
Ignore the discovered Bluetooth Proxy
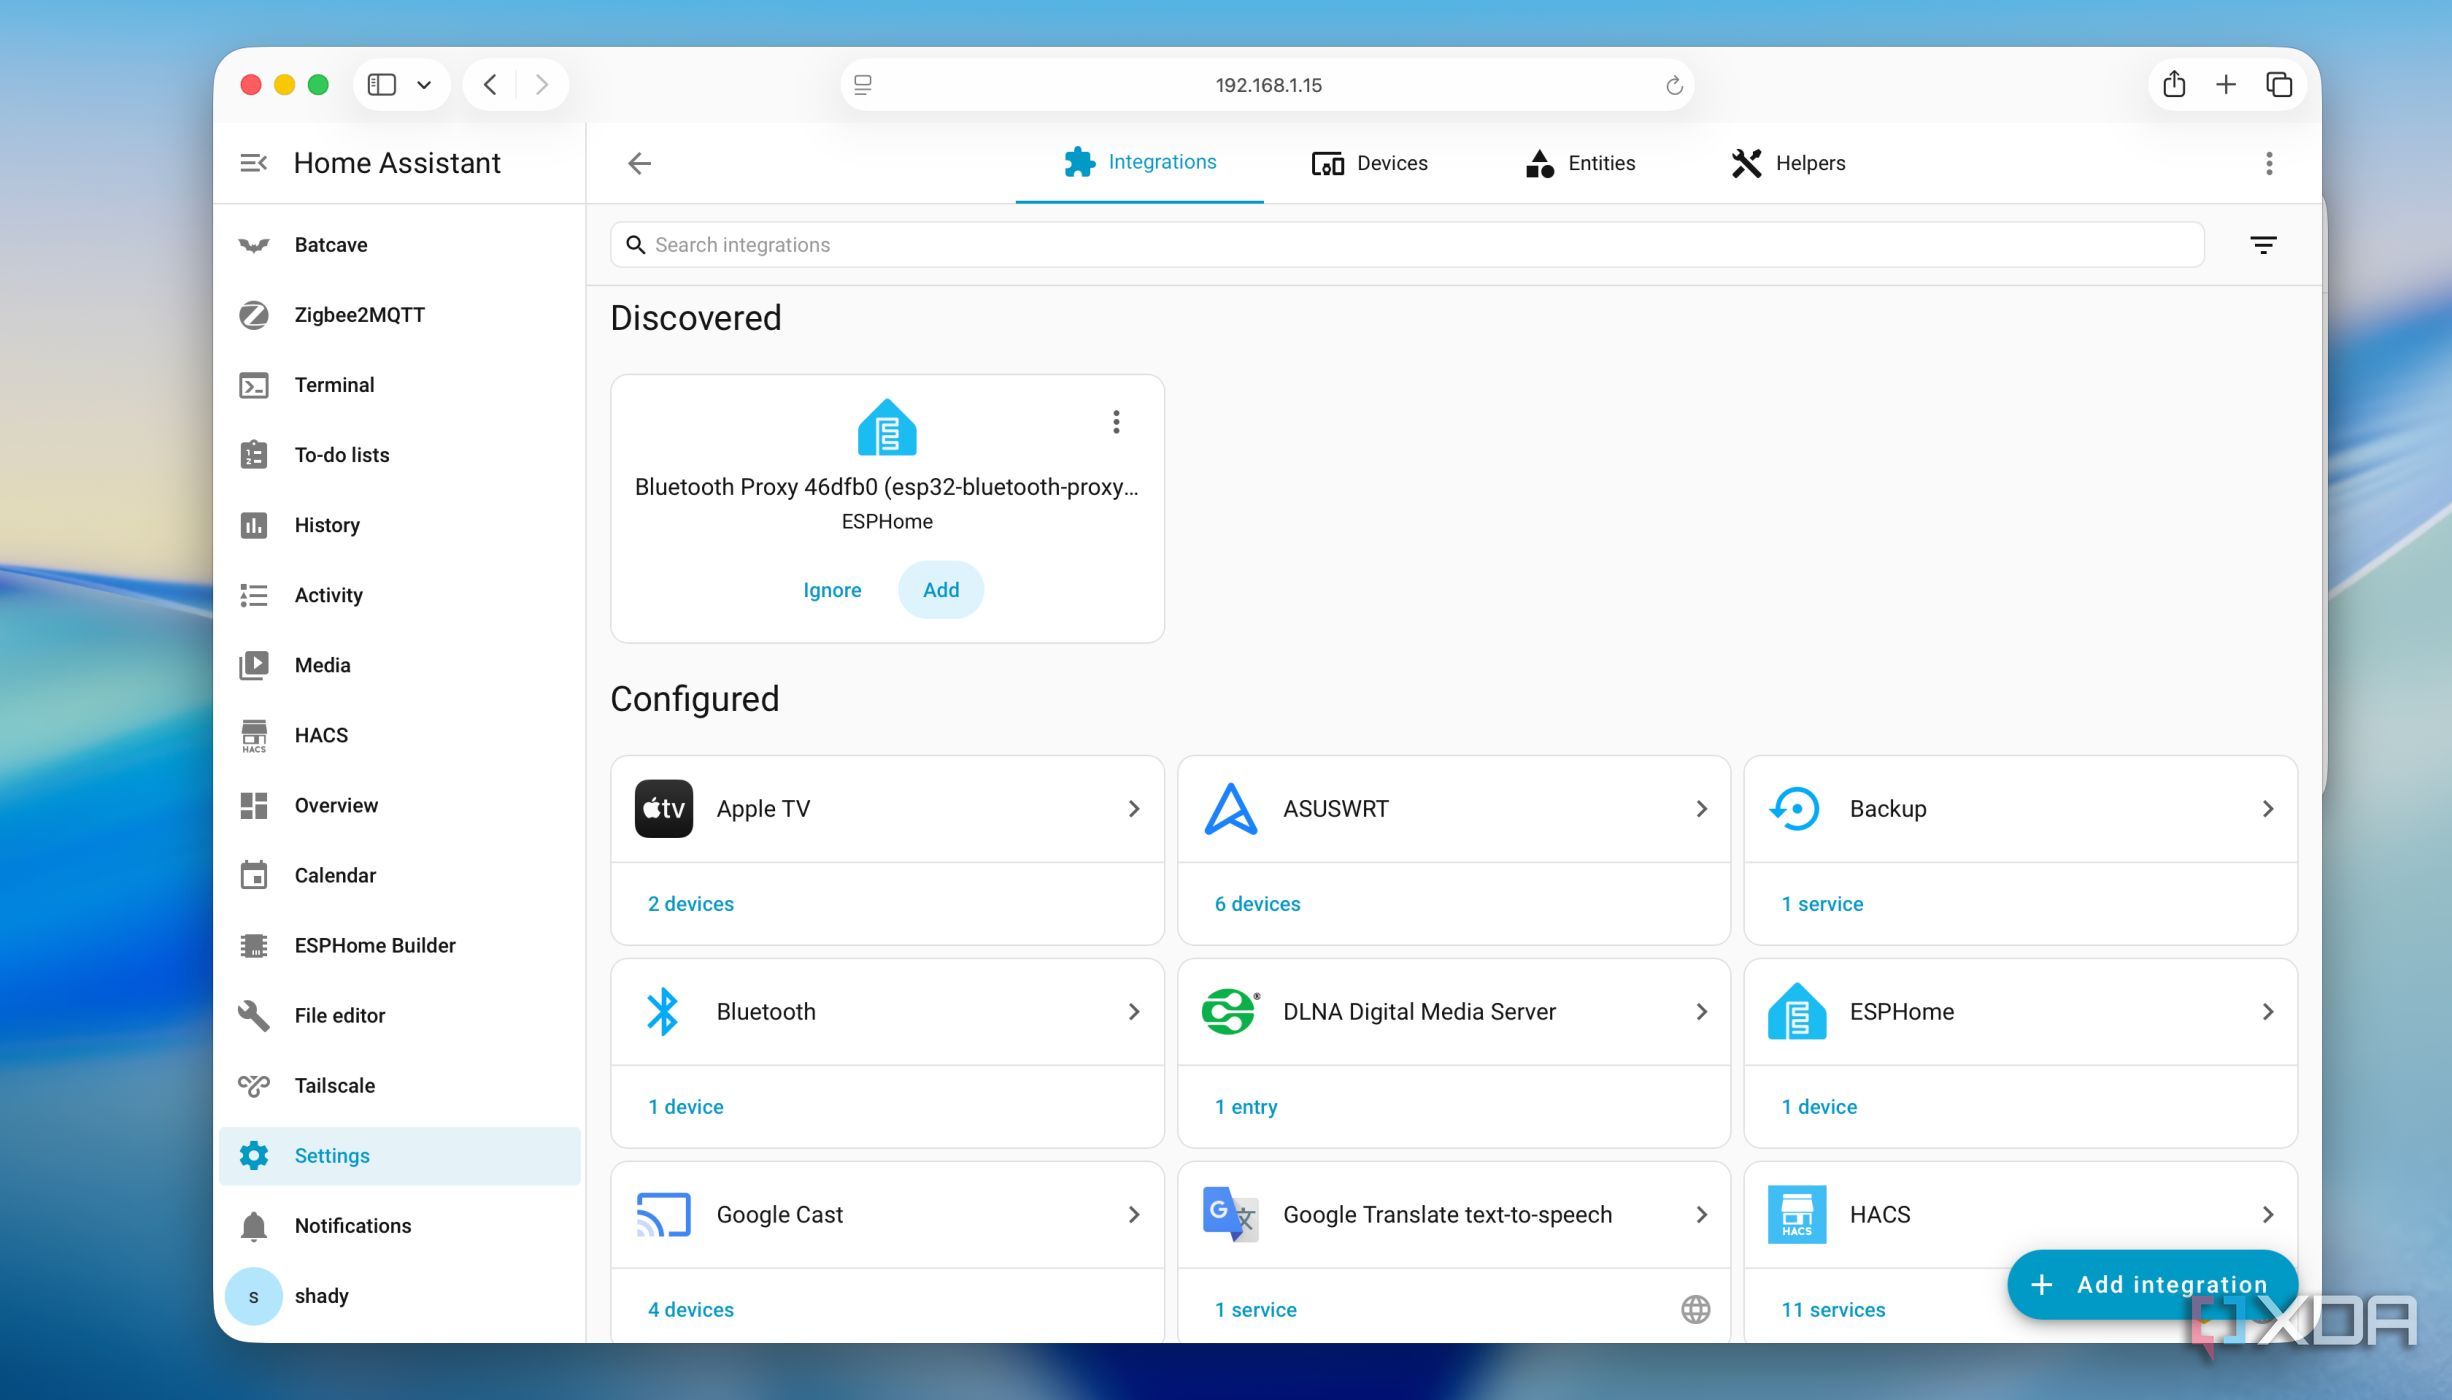832,590
